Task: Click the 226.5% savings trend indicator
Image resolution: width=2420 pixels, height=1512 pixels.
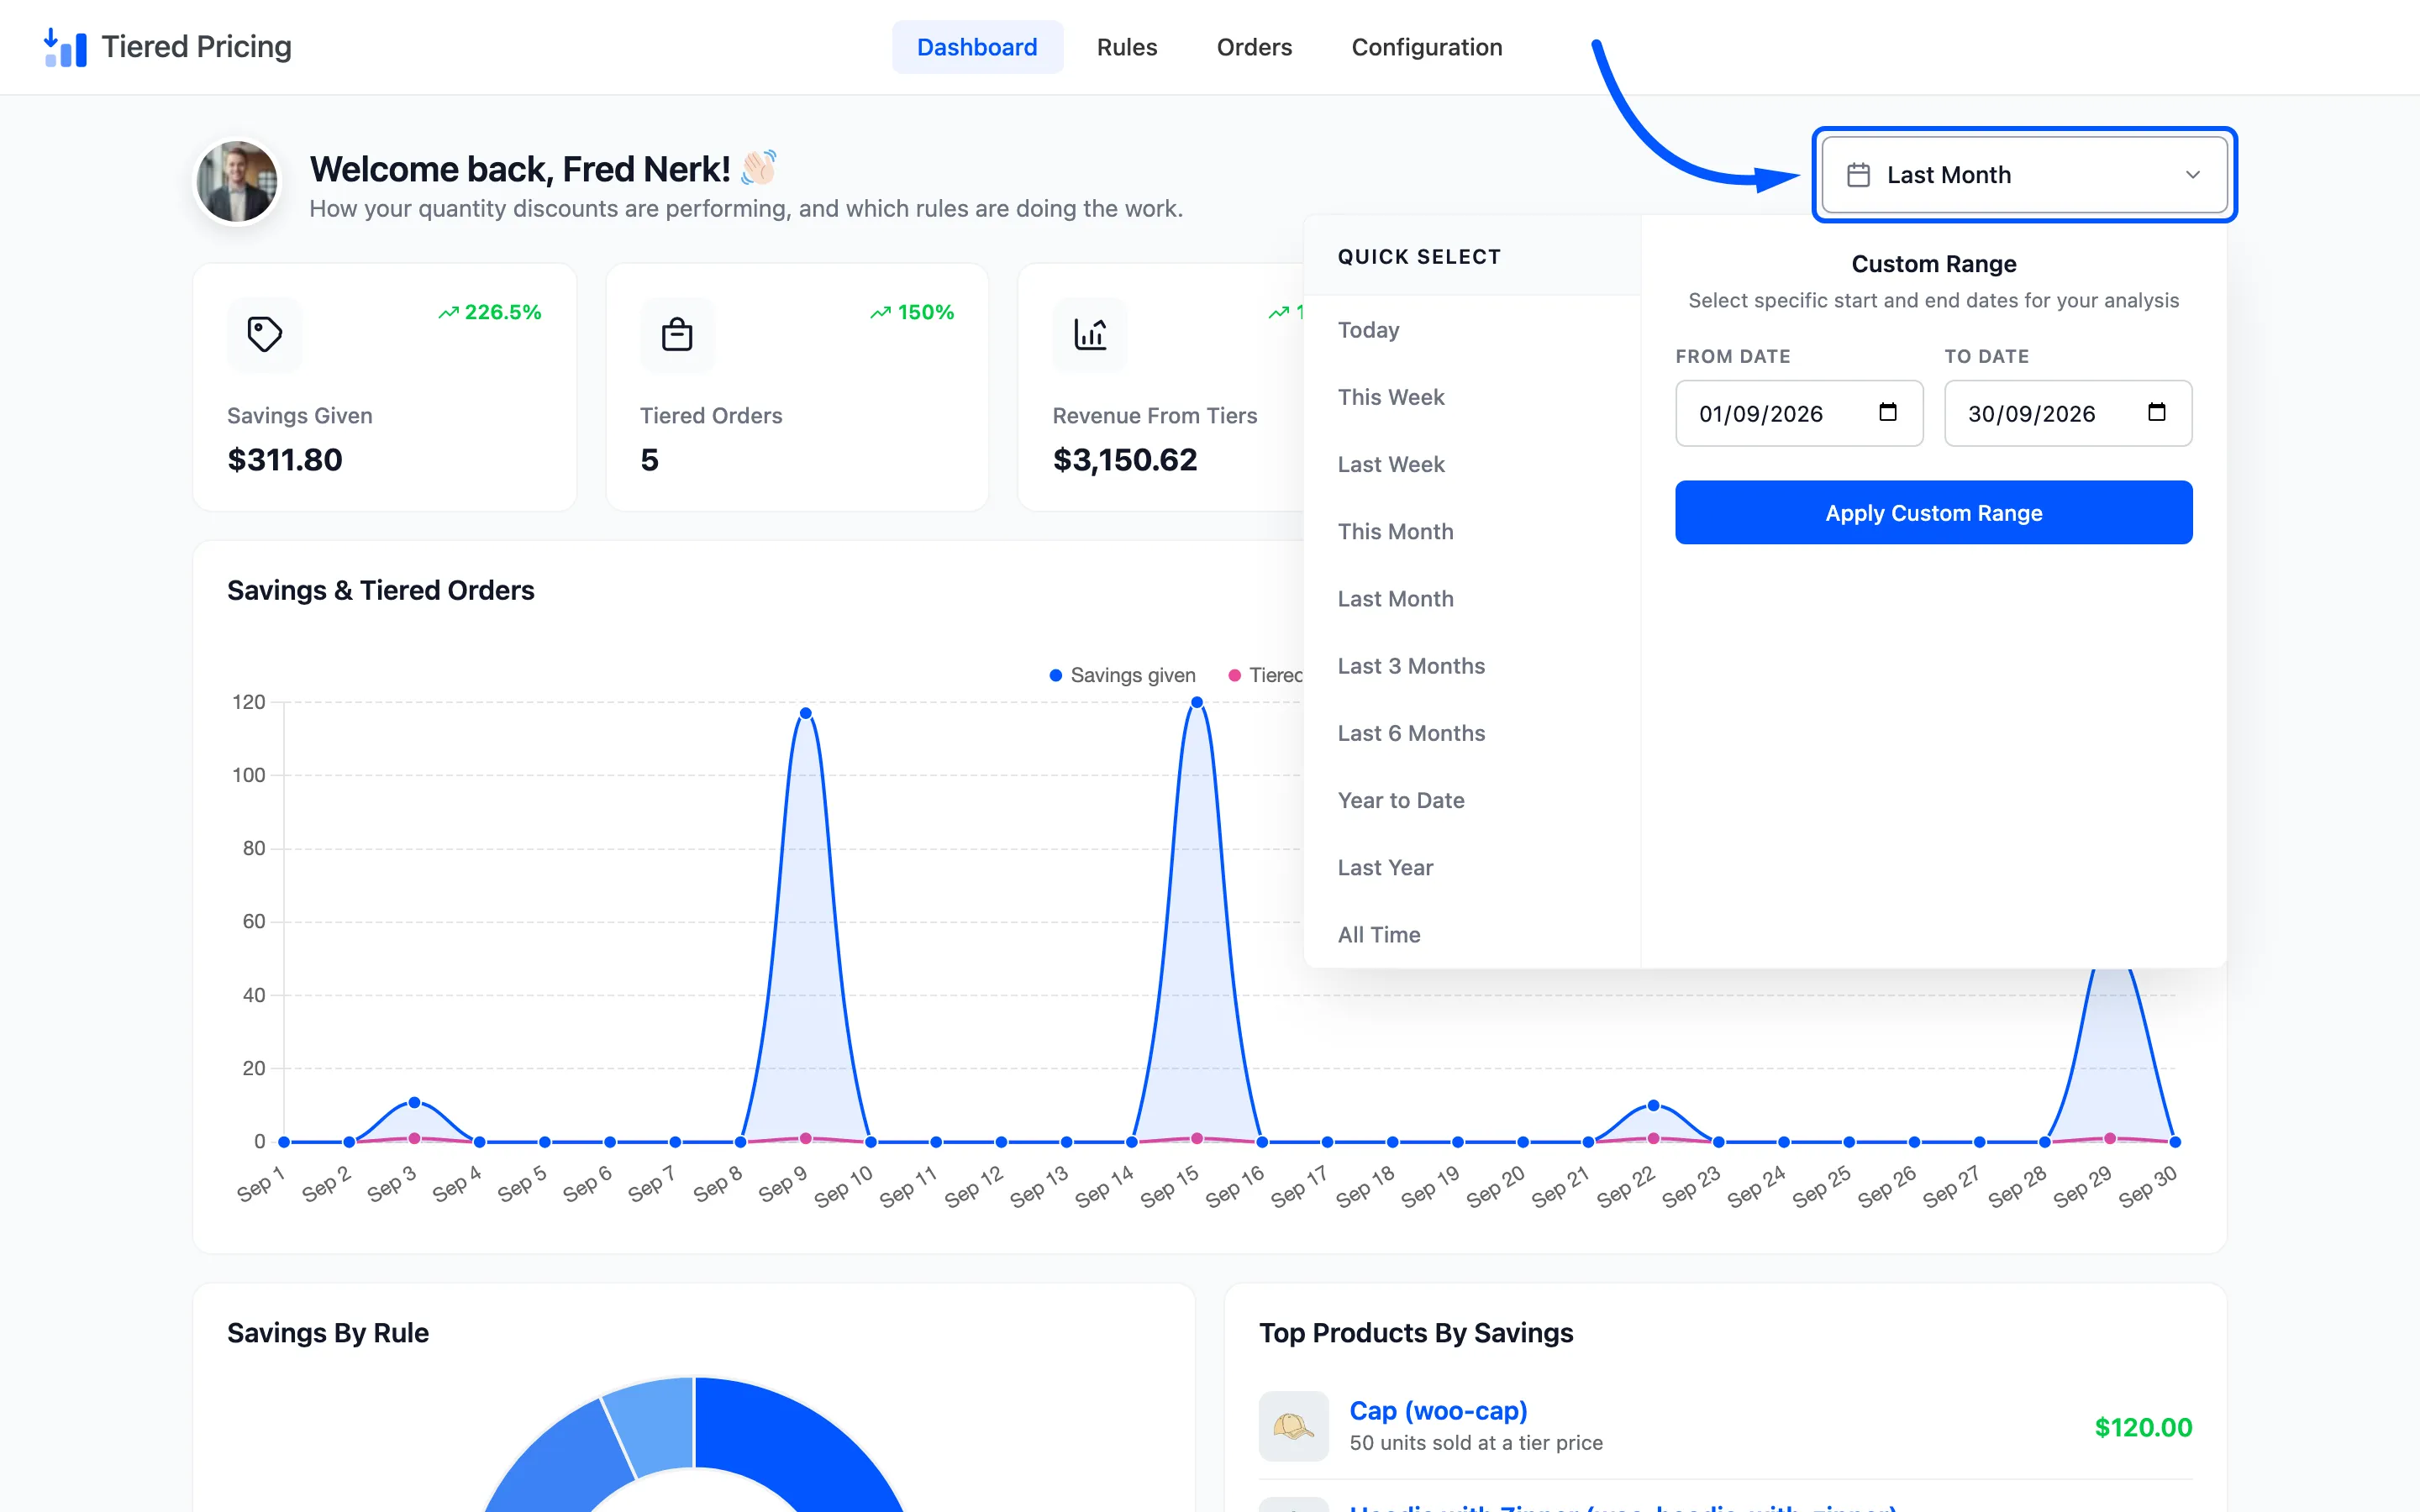Action: tap(489, 312)
